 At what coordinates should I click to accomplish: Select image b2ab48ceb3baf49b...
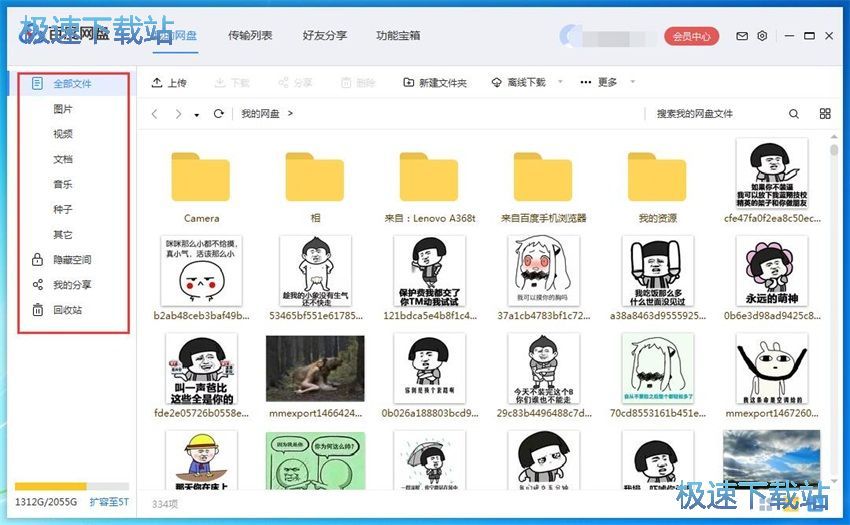pyautogui.click(x=201, y=278)
